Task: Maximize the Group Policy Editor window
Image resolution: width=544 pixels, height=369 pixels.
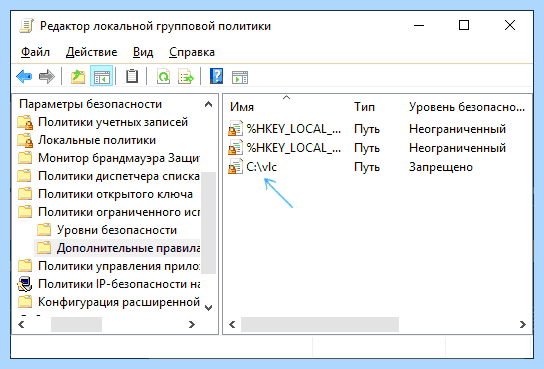Action: [x=464, y=26]
